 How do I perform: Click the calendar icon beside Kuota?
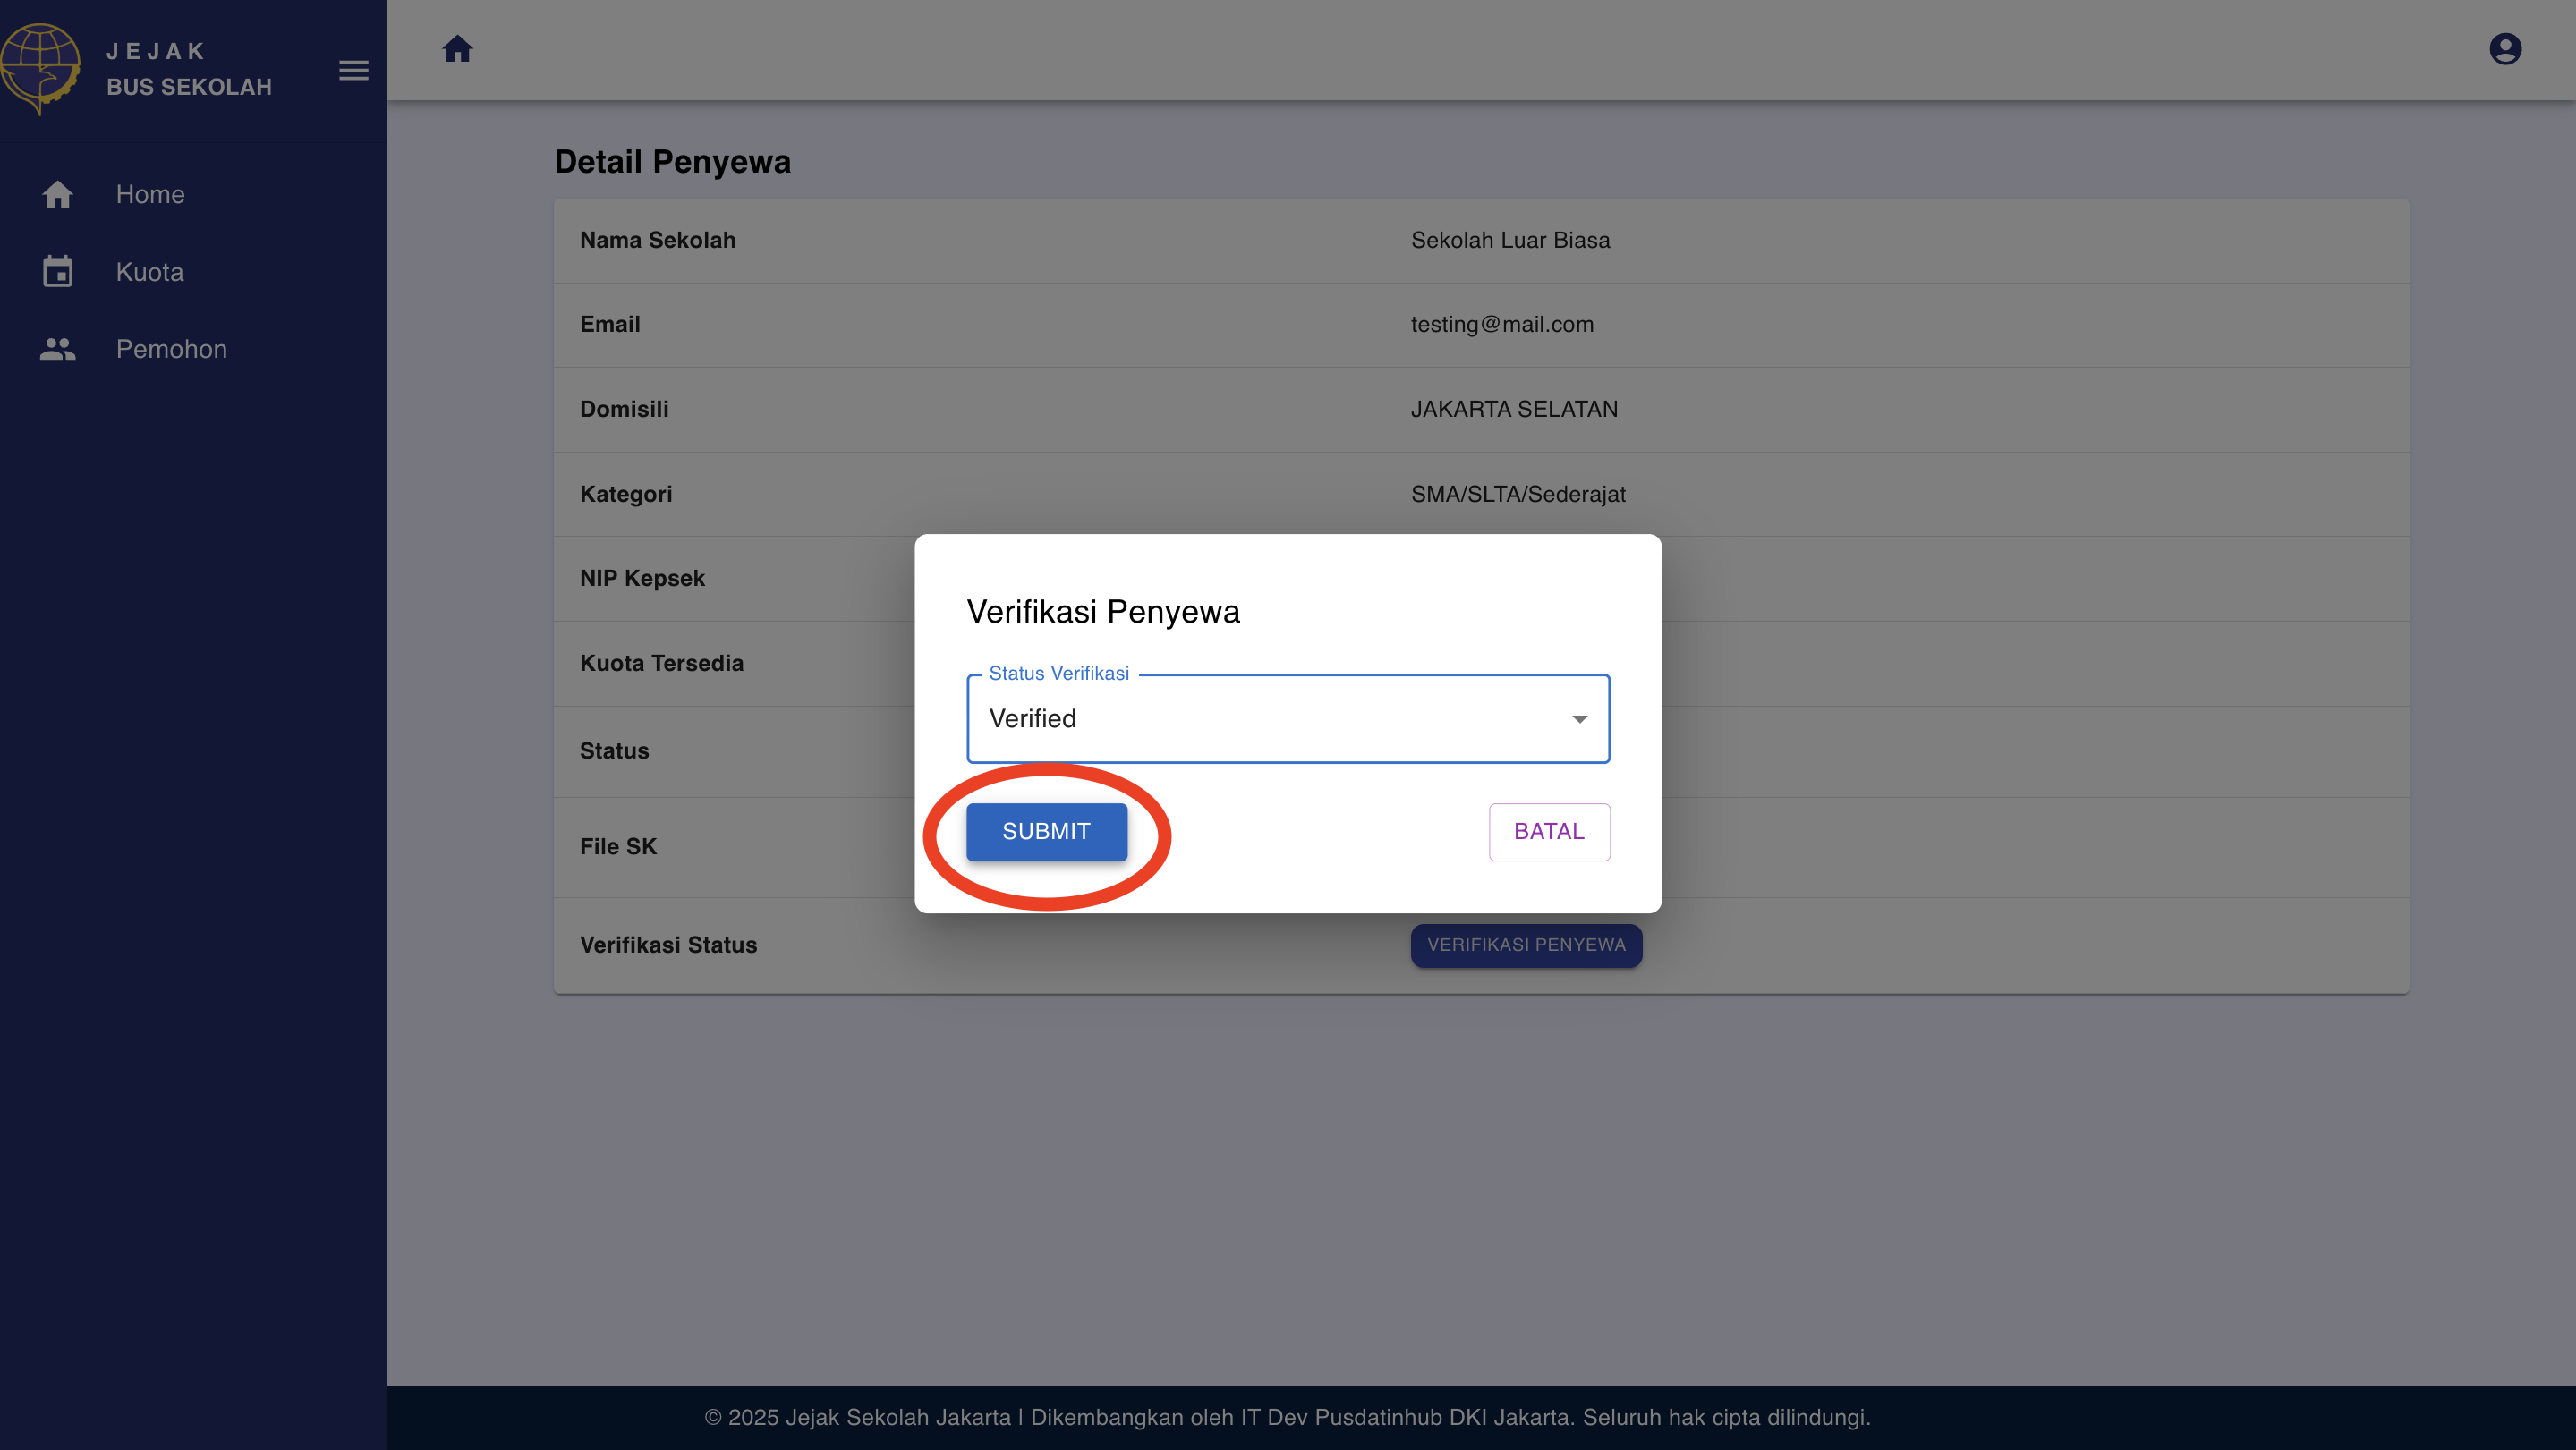click(x=58, y=271)
